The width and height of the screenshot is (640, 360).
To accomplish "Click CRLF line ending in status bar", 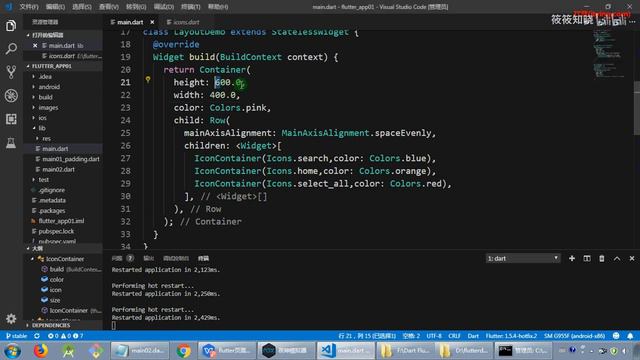I will coord(454,336).
